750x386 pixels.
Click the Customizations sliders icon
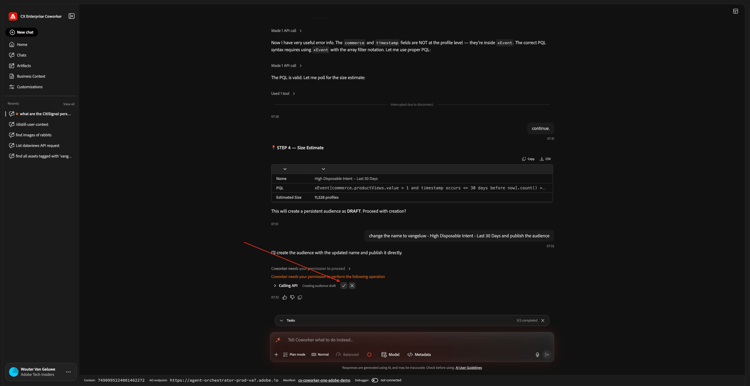tap(11, 87)
